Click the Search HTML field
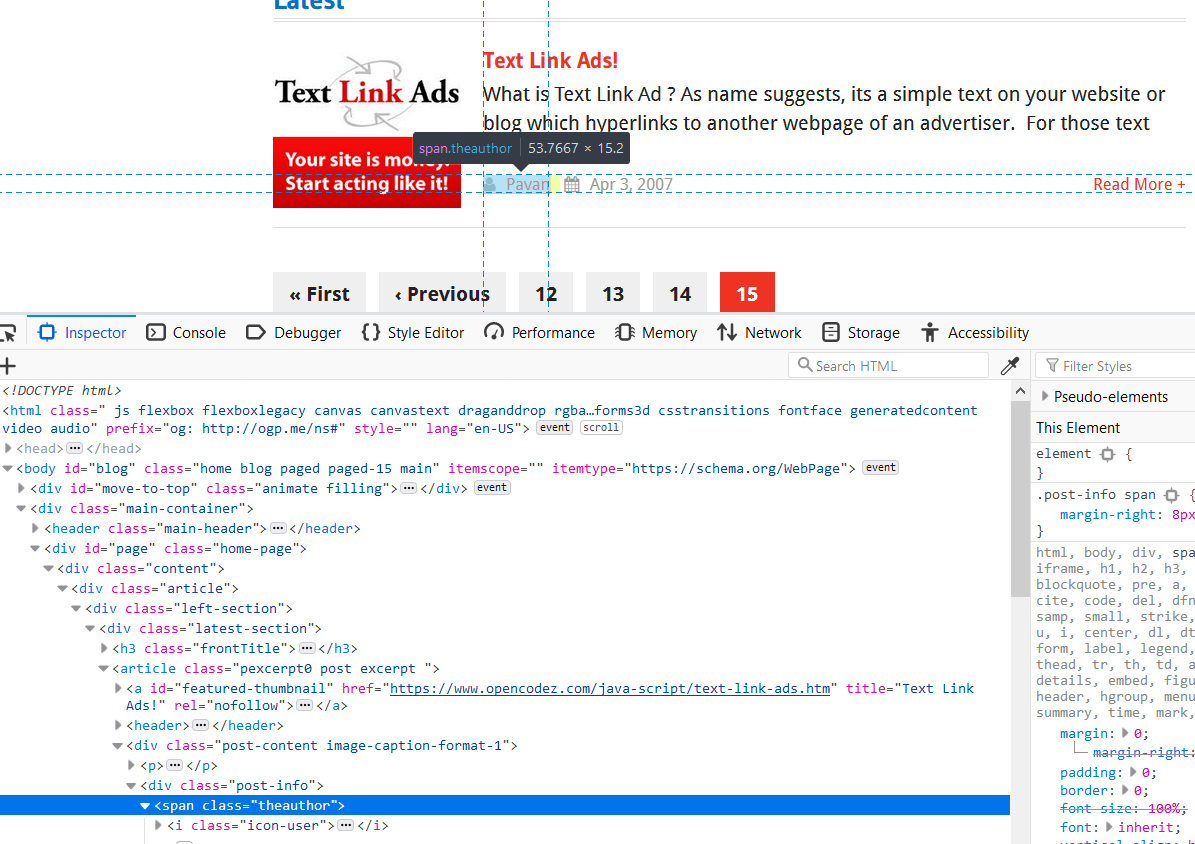 pyautogui.click(x=889, y=366)
